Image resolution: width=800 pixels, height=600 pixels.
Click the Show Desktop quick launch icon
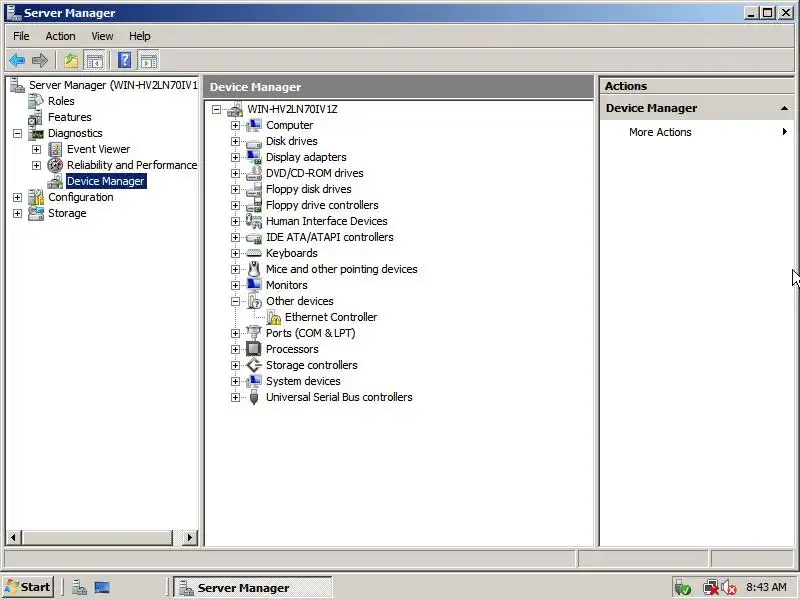click(x=102, y=588)
